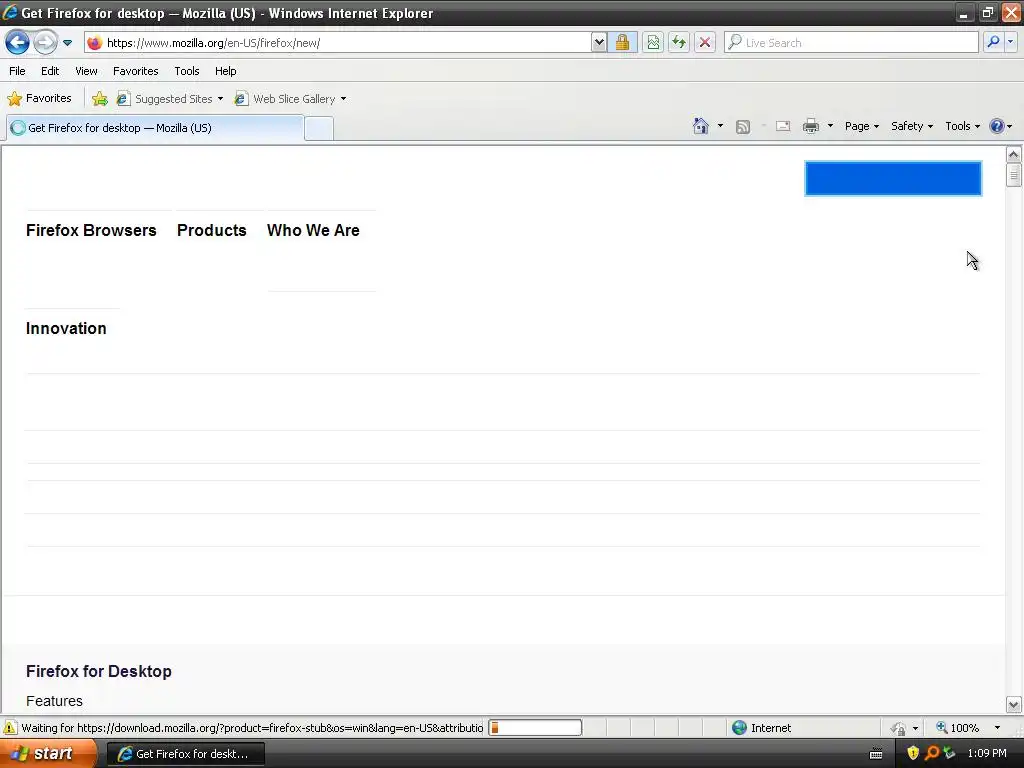Viewport: 1024px width, 768px height.
Task: Open the recent pages dropdown arrow
Action: (67, 43)
